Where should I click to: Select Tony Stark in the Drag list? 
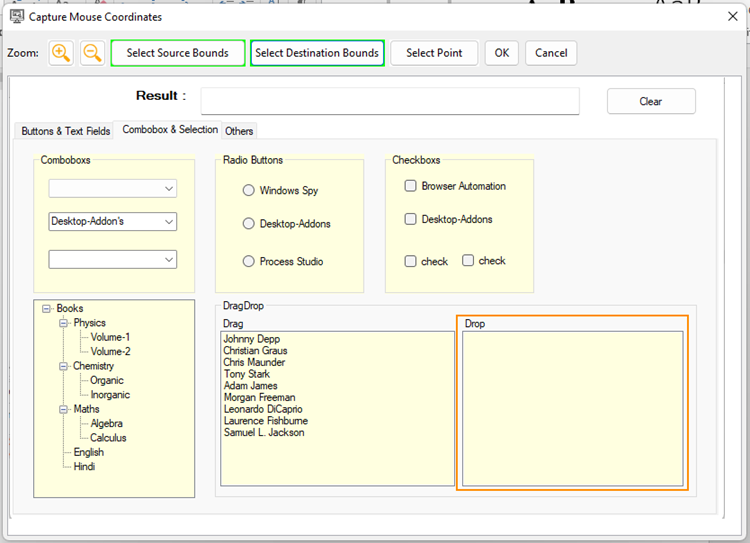[x=246, y=374]
